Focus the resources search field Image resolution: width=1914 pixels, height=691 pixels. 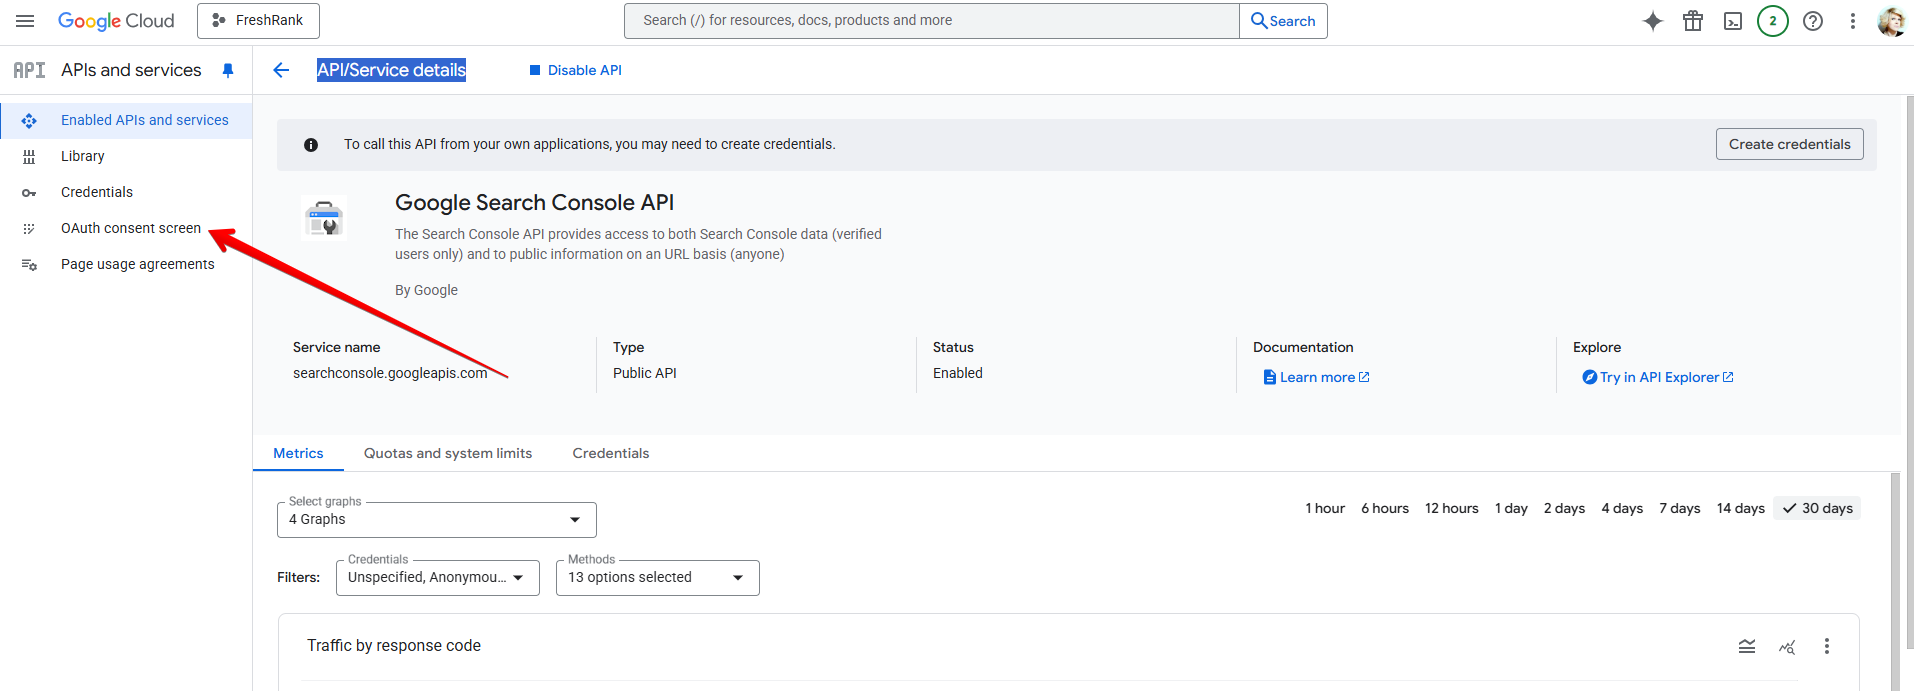click(x=931, y=21)
